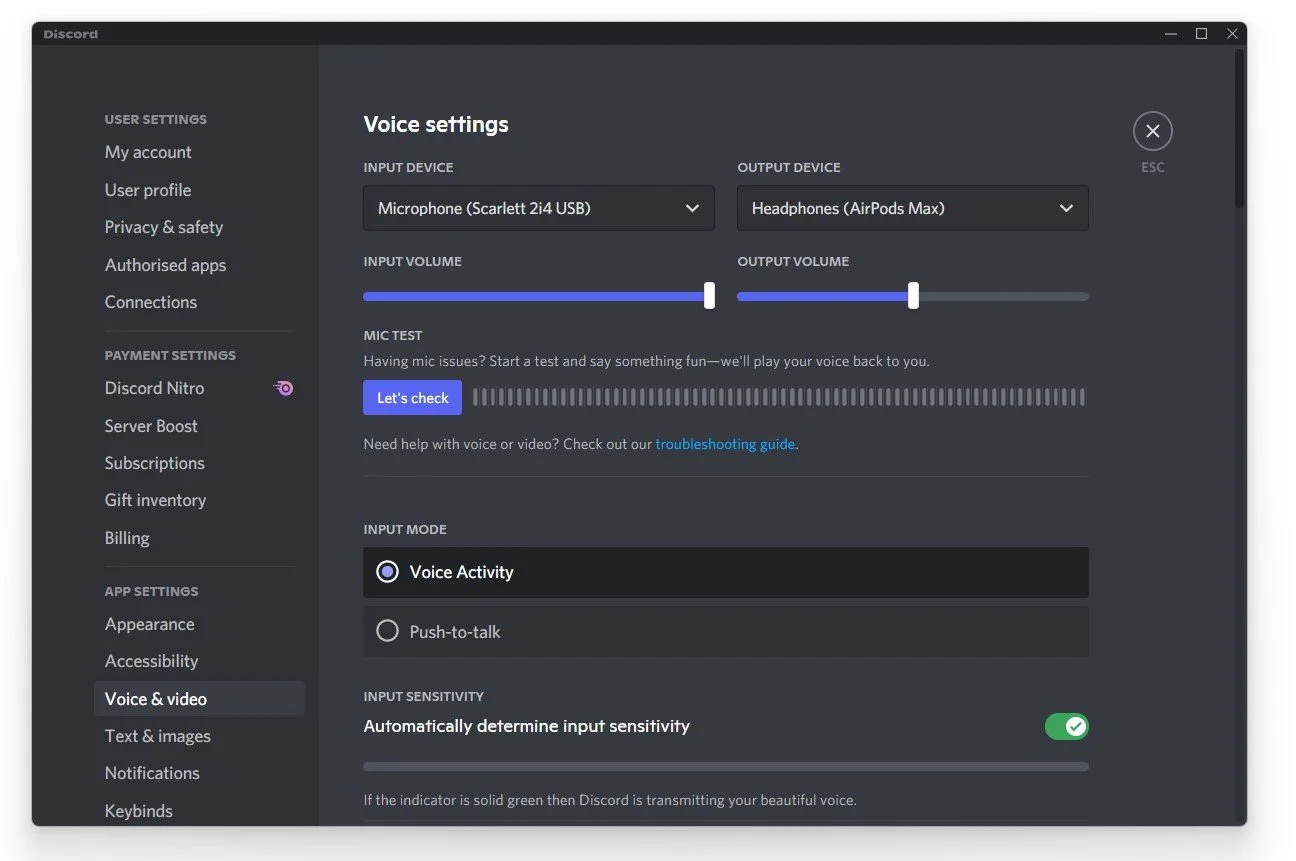Open Keybinds settings
1296x861 pixels.
[x=139, y=811]
